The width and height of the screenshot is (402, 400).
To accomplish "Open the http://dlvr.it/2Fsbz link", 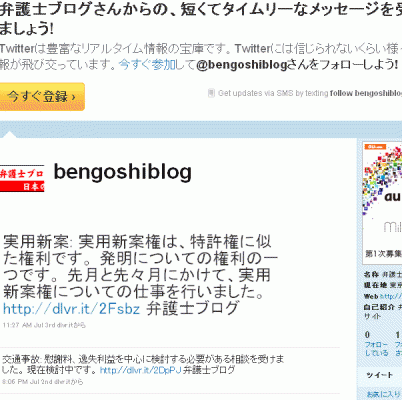I will (x=71, y=309).
